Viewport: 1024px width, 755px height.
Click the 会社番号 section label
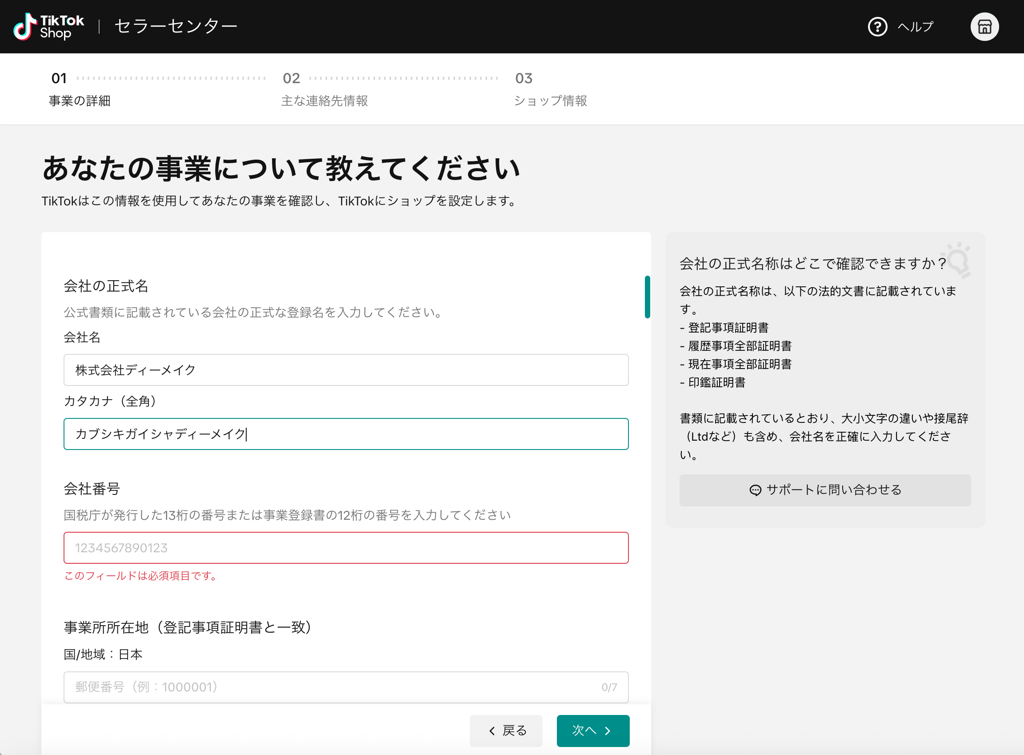(x=91, y=489)
